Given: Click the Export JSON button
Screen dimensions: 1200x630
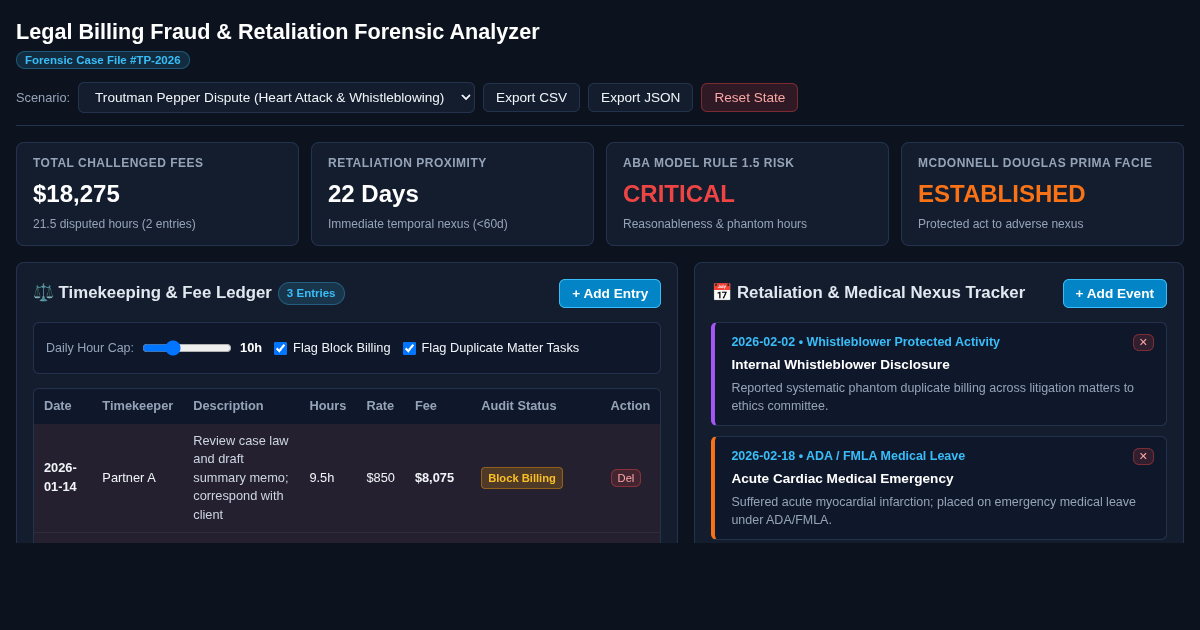Looking at the screenshot, I should [x=640, y=97].
